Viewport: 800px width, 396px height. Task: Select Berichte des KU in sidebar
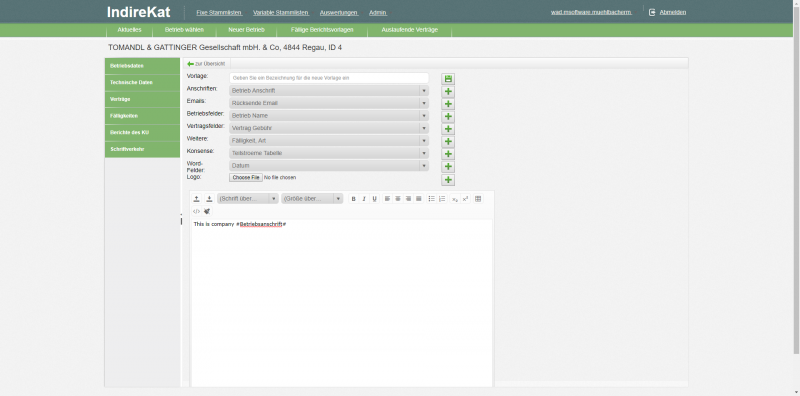(142, 133)
